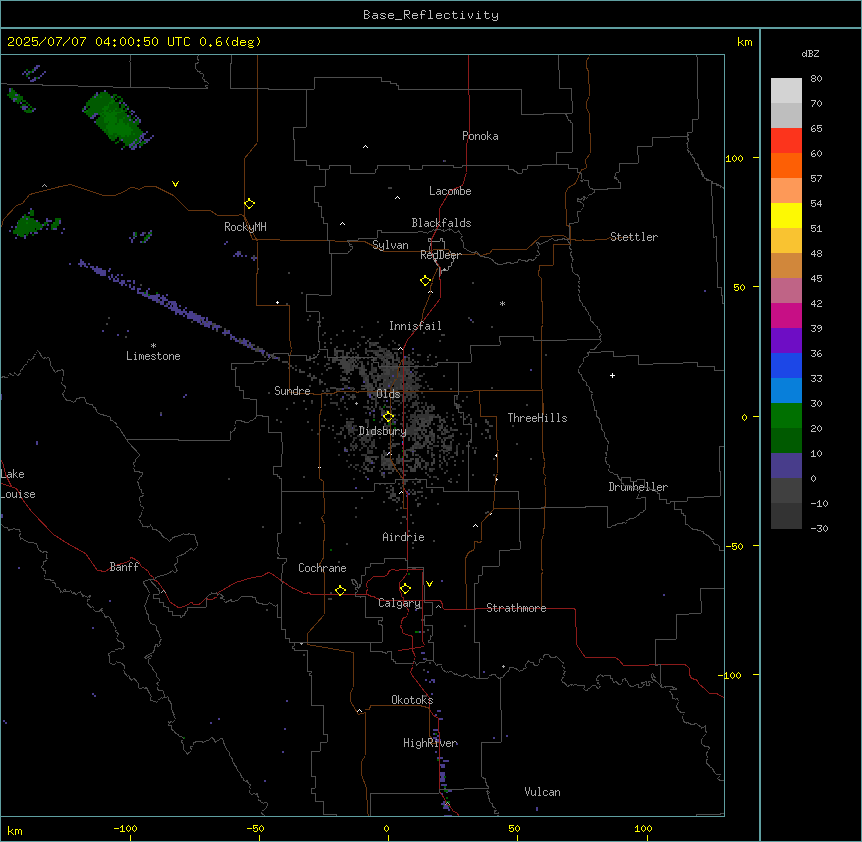Select the blue 33-36 dBZ legend swatch
The width and height of the screenshot is (862, 842).
click(x=786, y=365)
